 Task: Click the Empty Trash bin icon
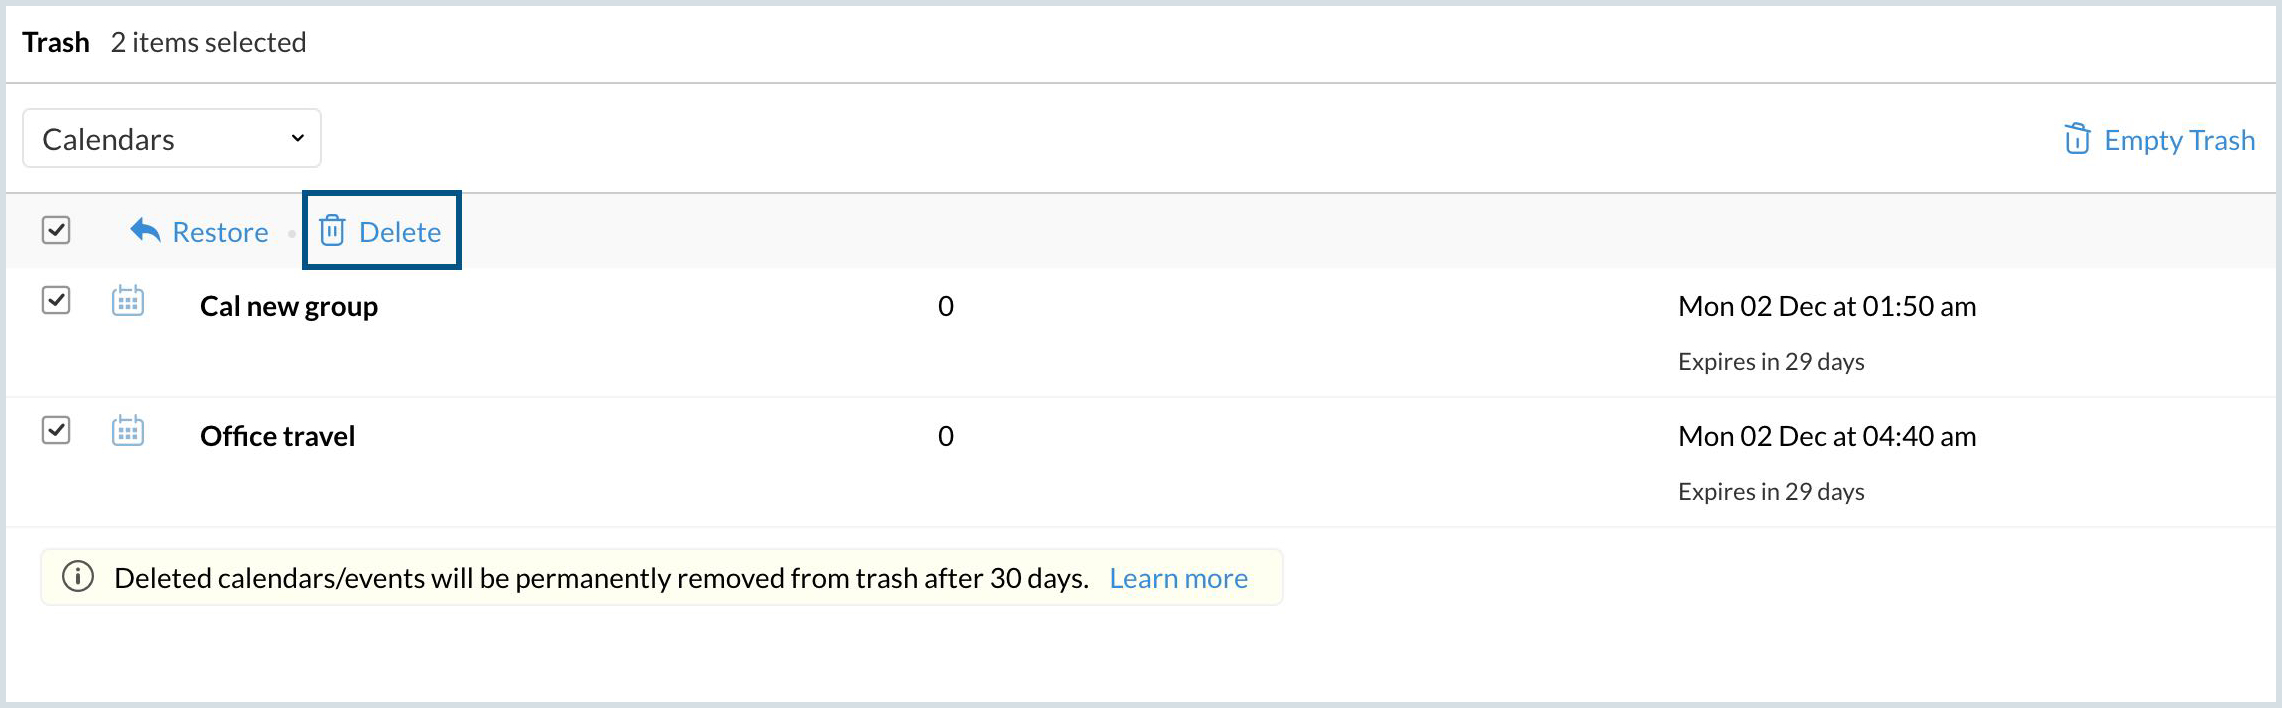click(x=2076, y=139)
